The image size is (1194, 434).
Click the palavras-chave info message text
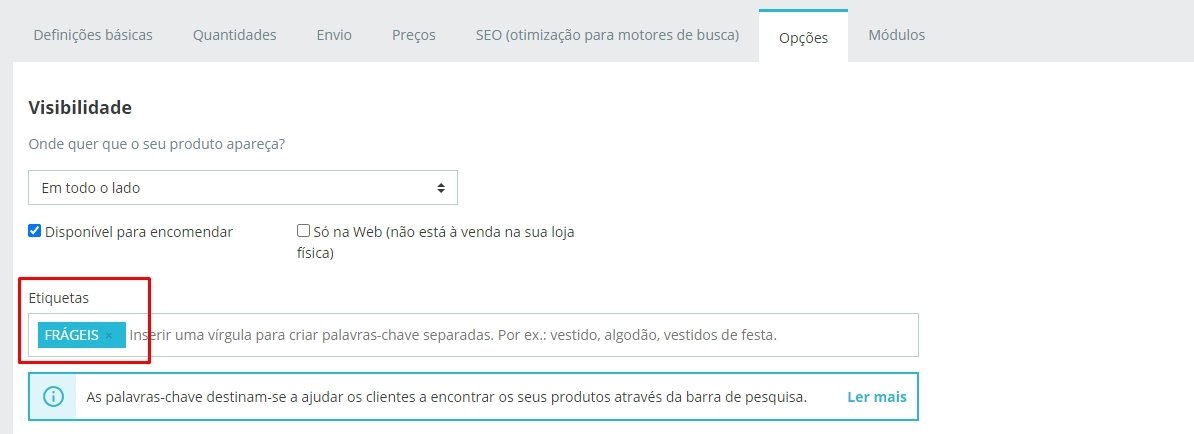(x=446, y=397)
